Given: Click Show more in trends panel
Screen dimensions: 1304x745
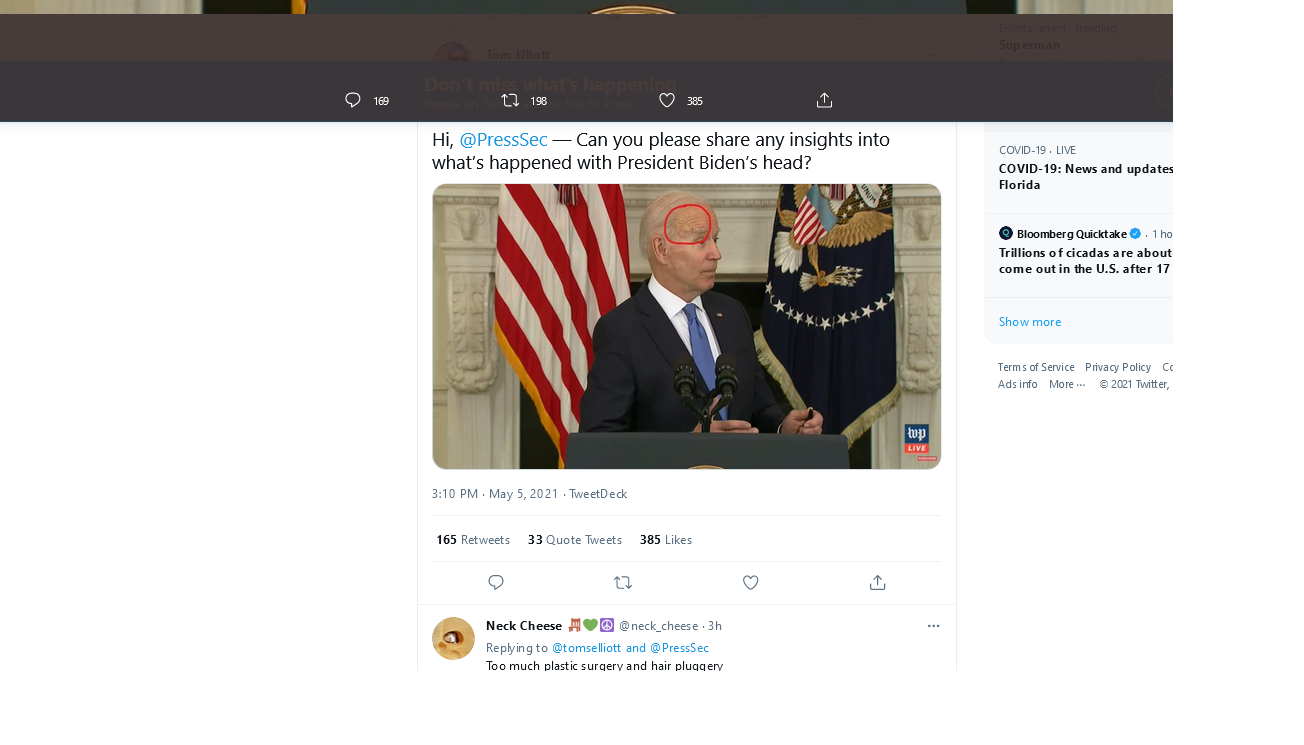Looking at the screenshot, I should pyautogui.click(x=1030, y=322).
